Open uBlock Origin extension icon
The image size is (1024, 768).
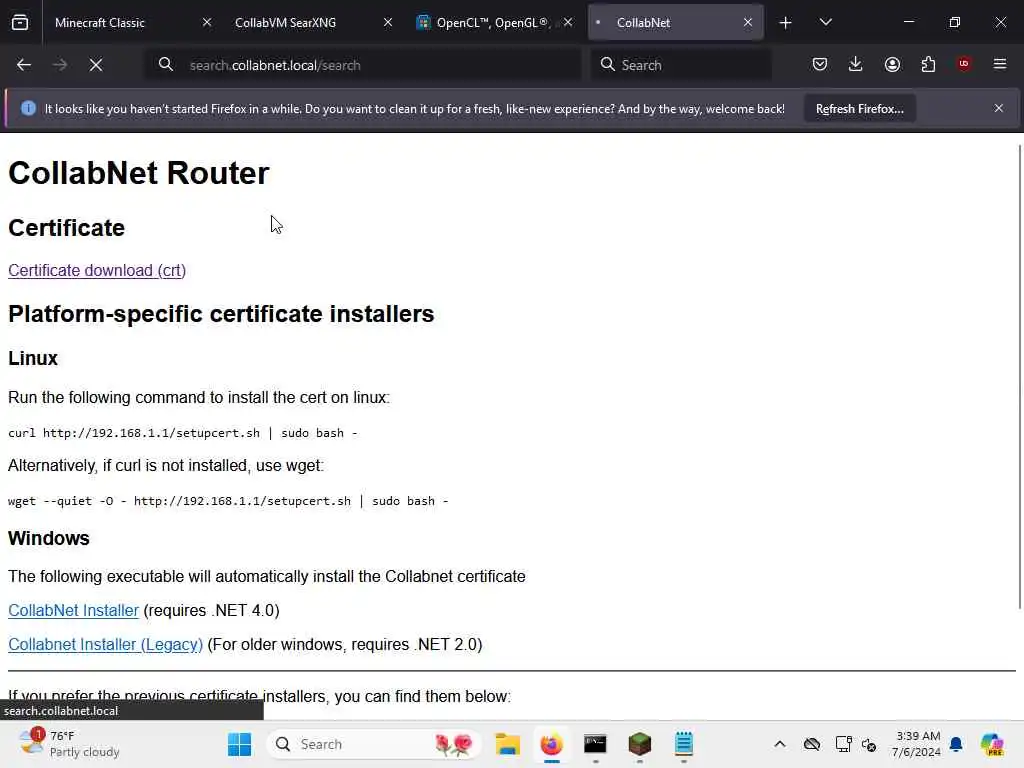point(964,64)
